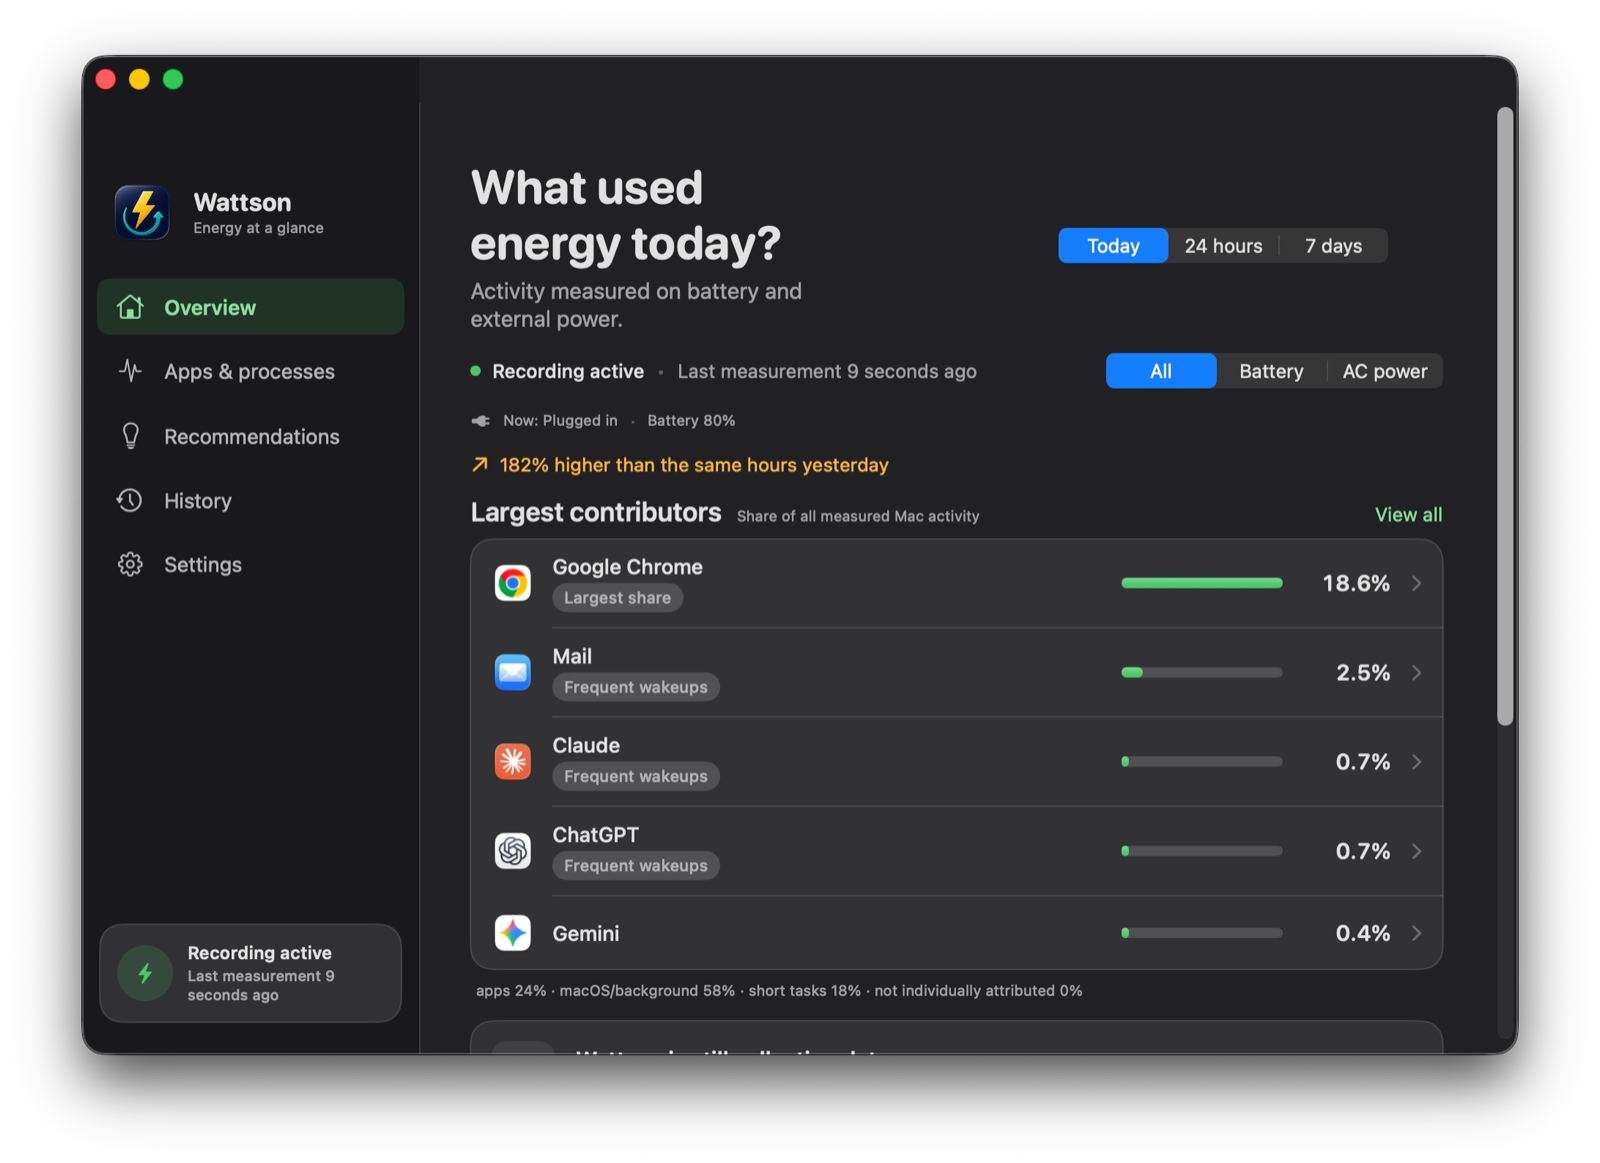Click the Largest share tag on Chrome

[617, 598]
